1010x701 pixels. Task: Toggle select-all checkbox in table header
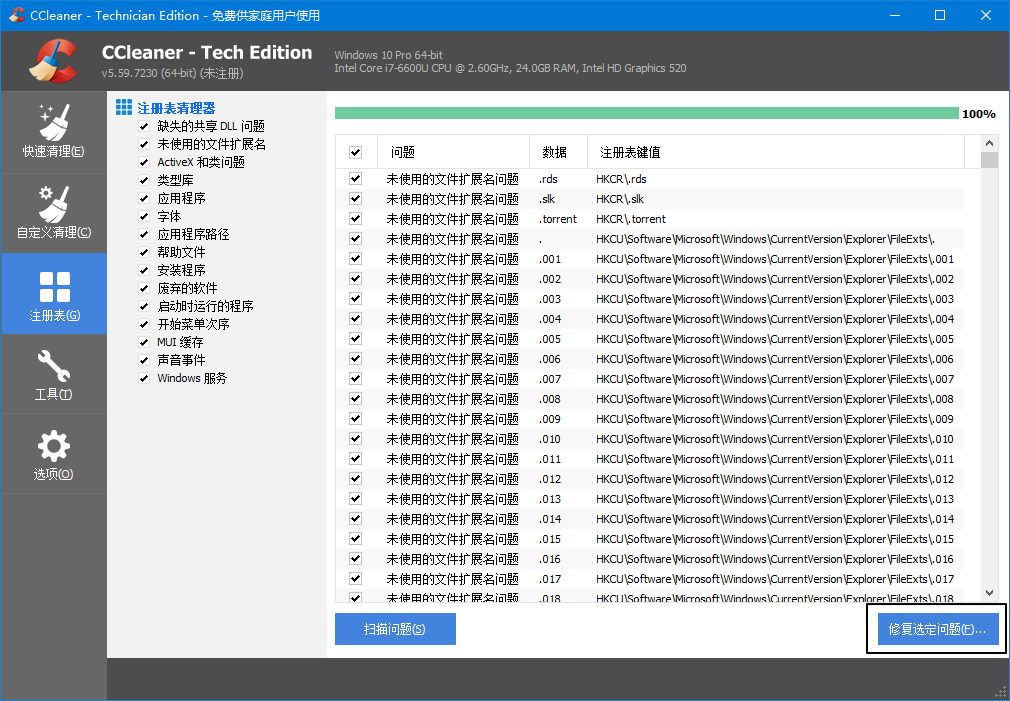(355, 152)
